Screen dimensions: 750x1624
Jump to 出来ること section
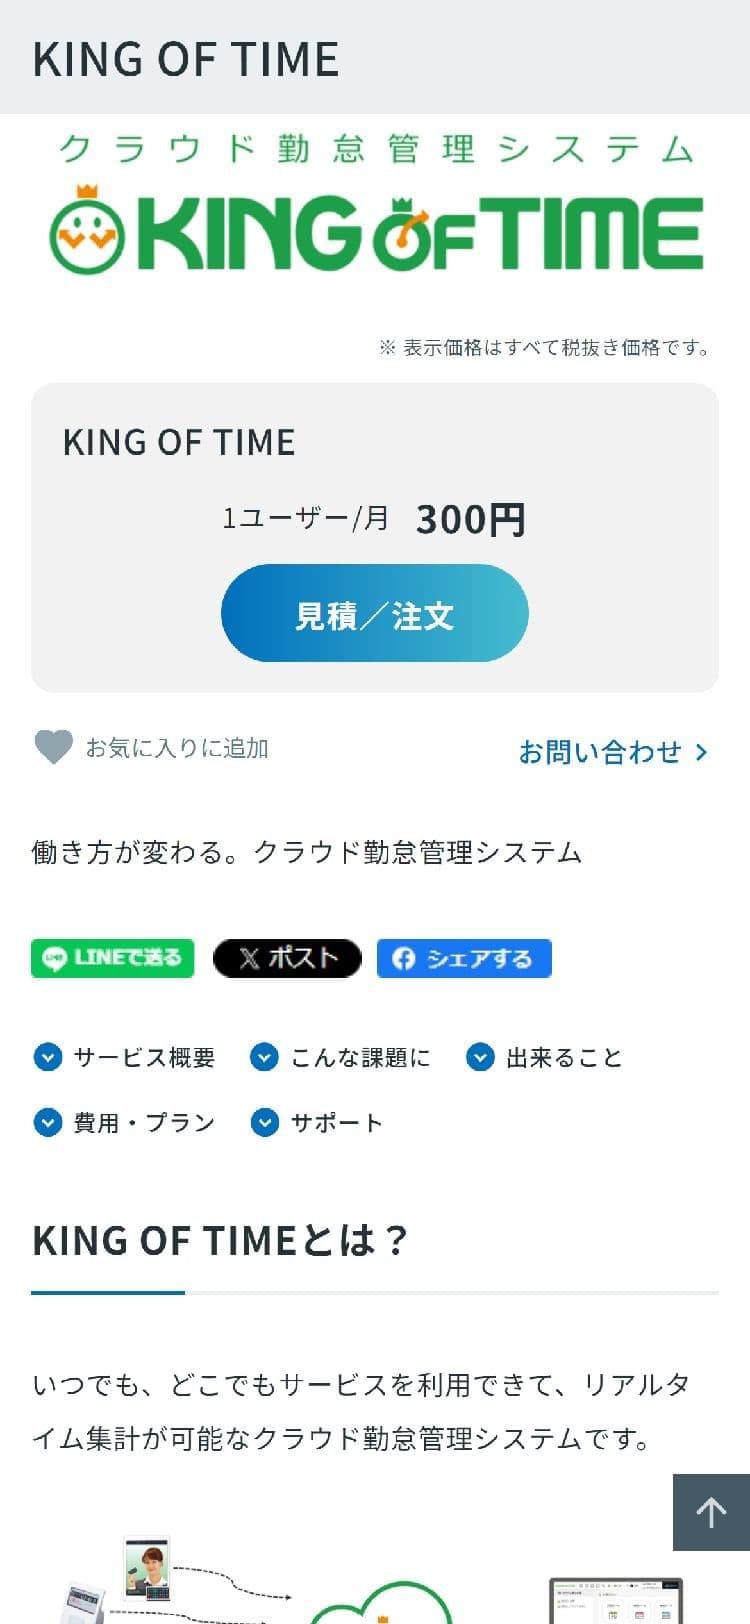click(x=564, y=1057)
